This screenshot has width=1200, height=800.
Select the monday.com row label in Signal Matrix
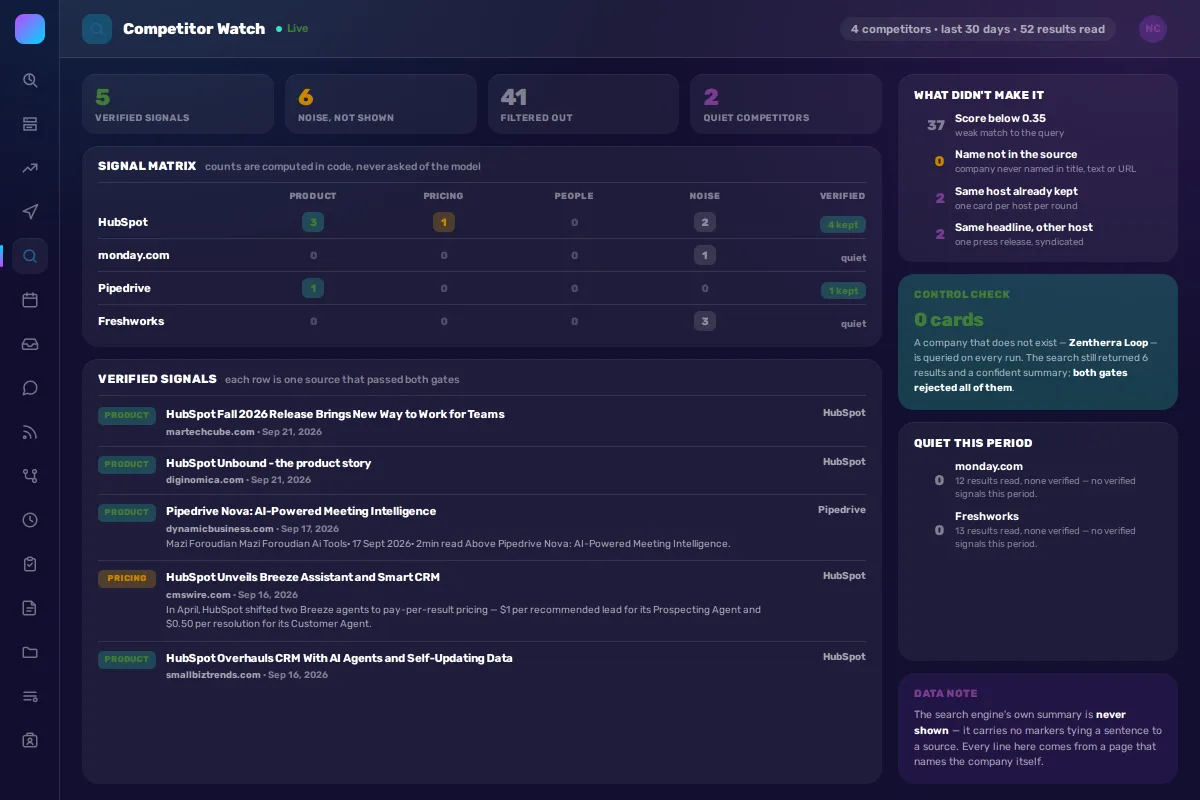click(x=134, y=255)
